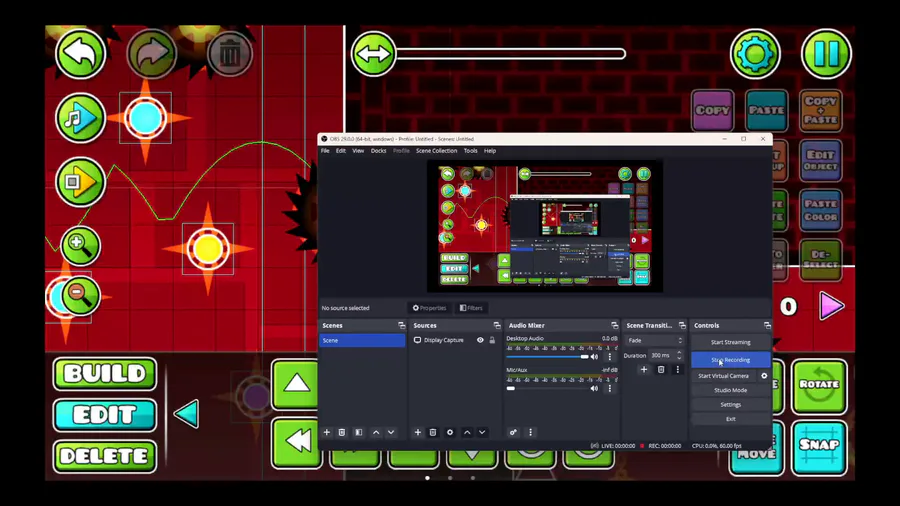Go to previous tab with the teal triangle
The image size is (900, 506).
tap(187, 414)
